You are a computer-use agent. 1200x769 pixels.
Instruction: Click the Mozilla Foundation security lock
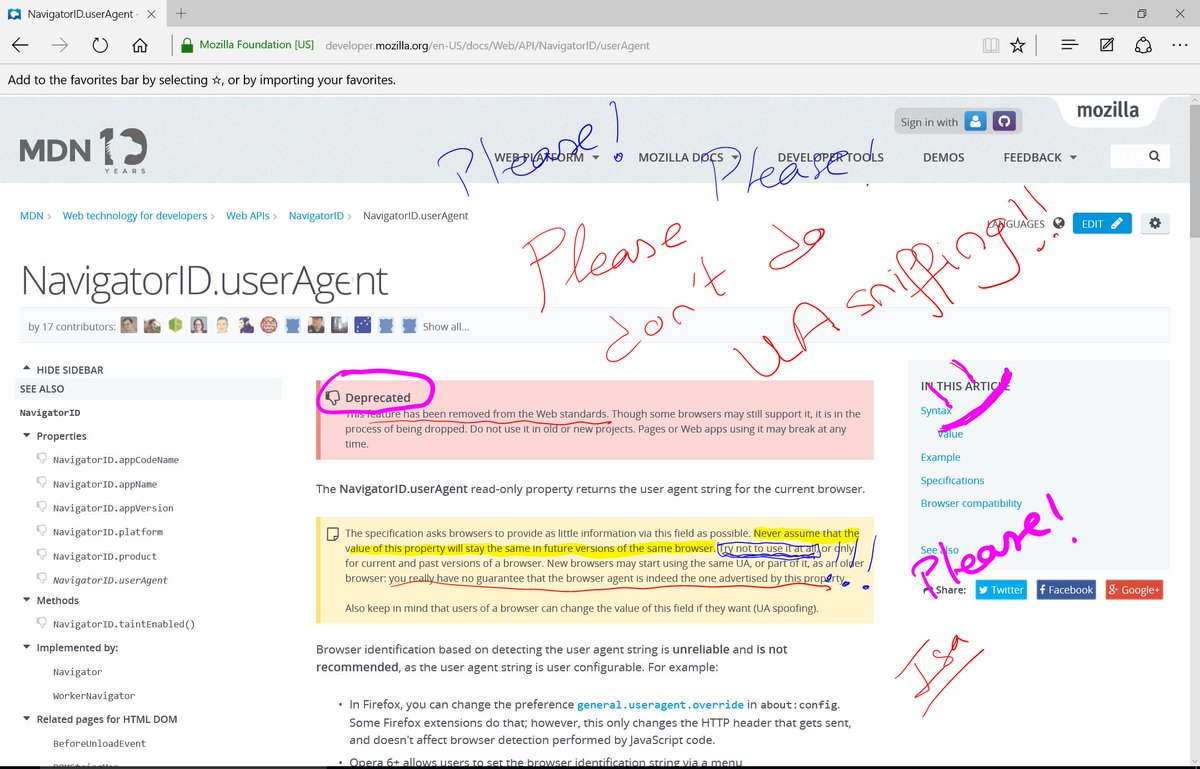(x=185, y=45)
